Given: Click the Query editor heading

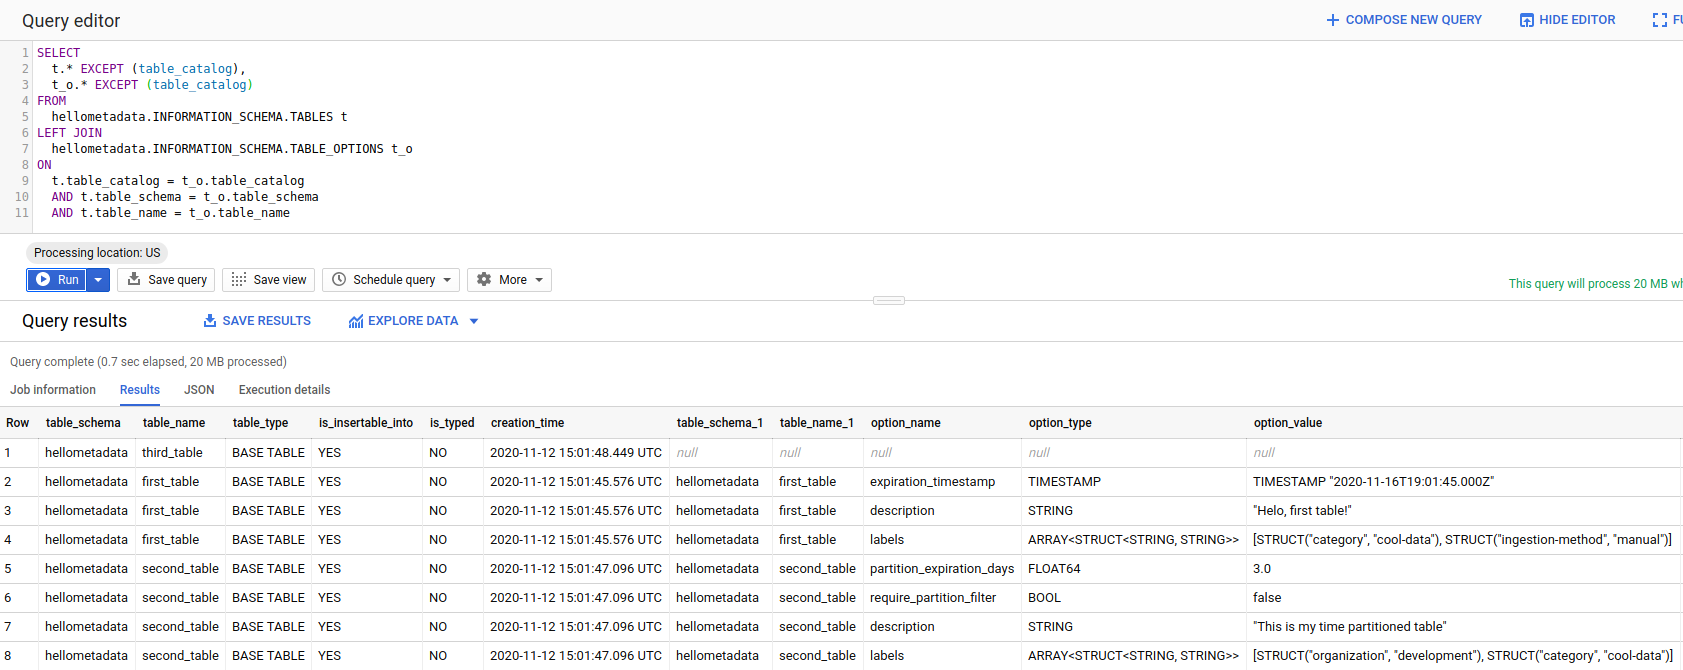Looking at the screenshot, I should pyautogui.click(x=71, y=21).
